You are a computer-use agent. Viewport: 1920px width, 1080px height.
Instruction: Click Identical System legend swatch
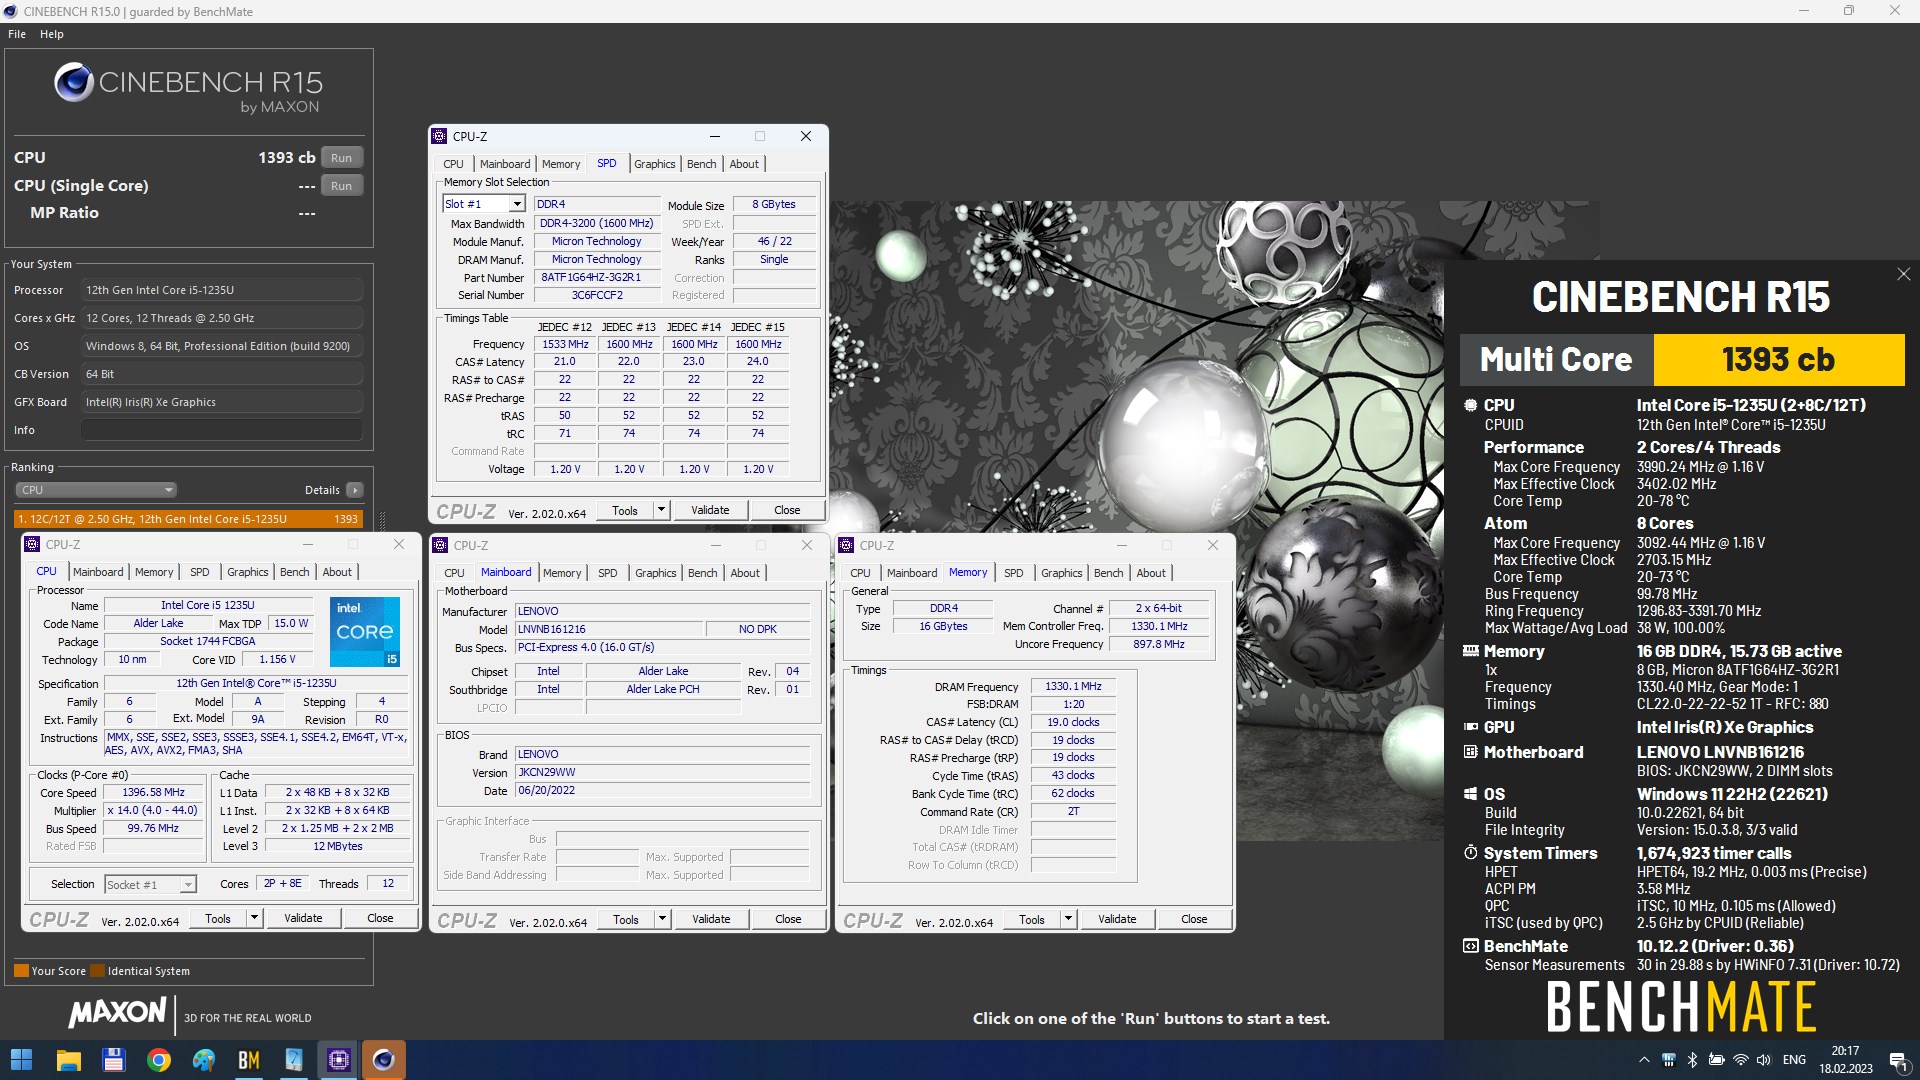point(97,971)
